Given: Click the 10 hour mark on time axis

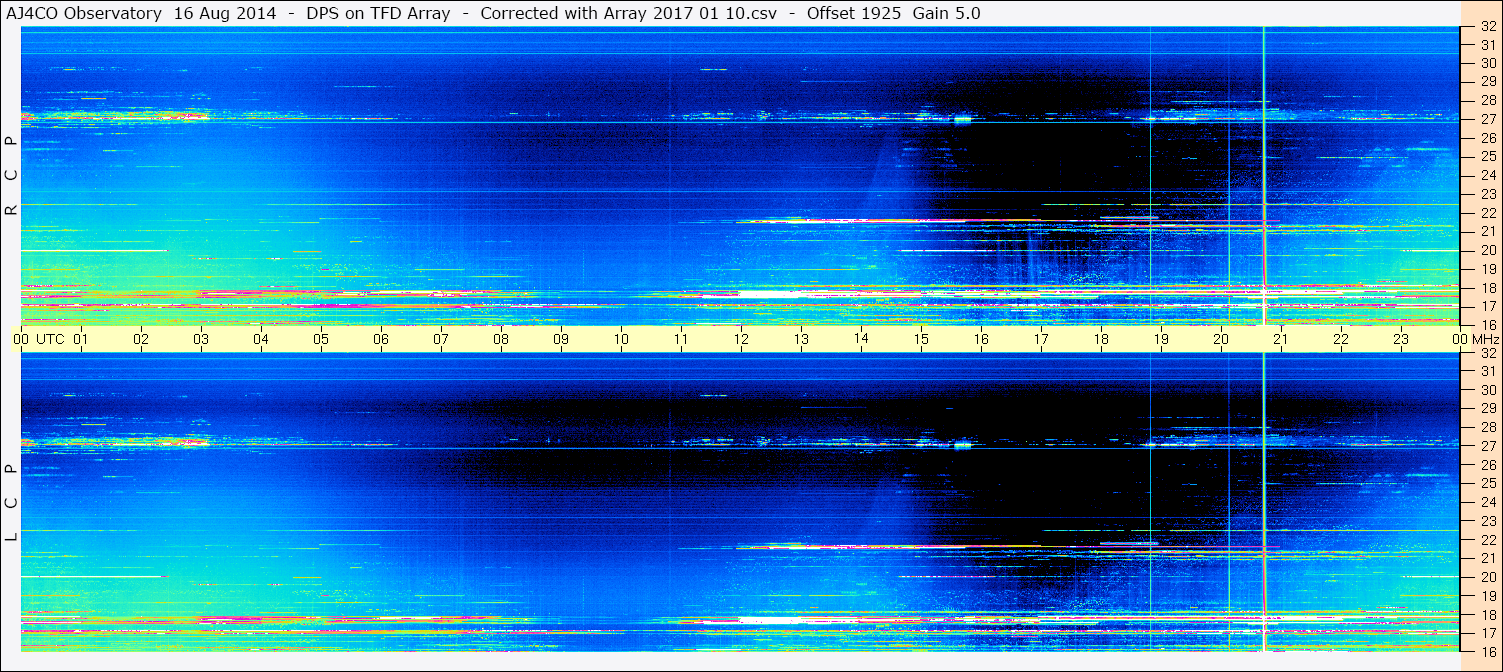Looking at the screenshot, I should coord(621,339).
